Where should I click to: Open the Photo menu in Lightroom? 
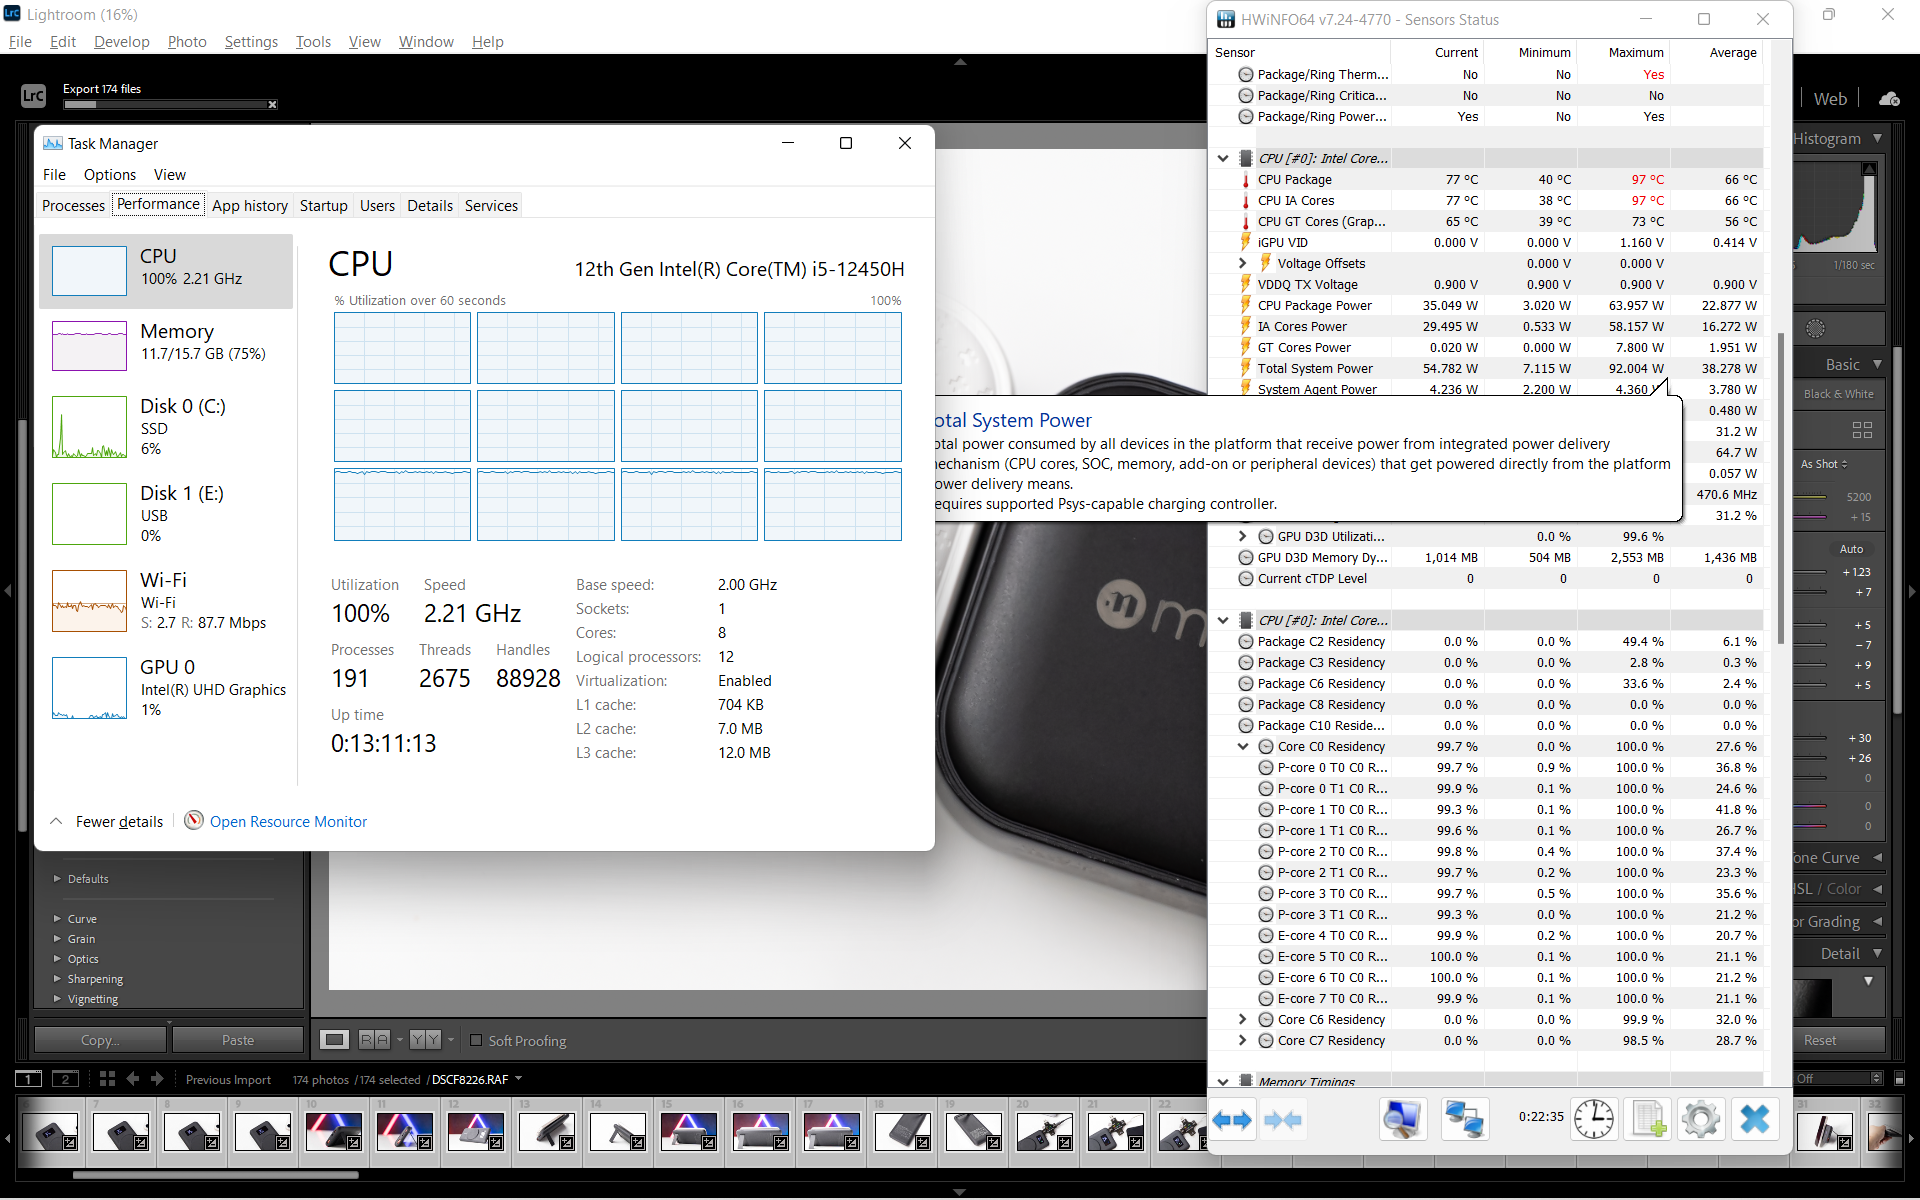pos(187,41)
